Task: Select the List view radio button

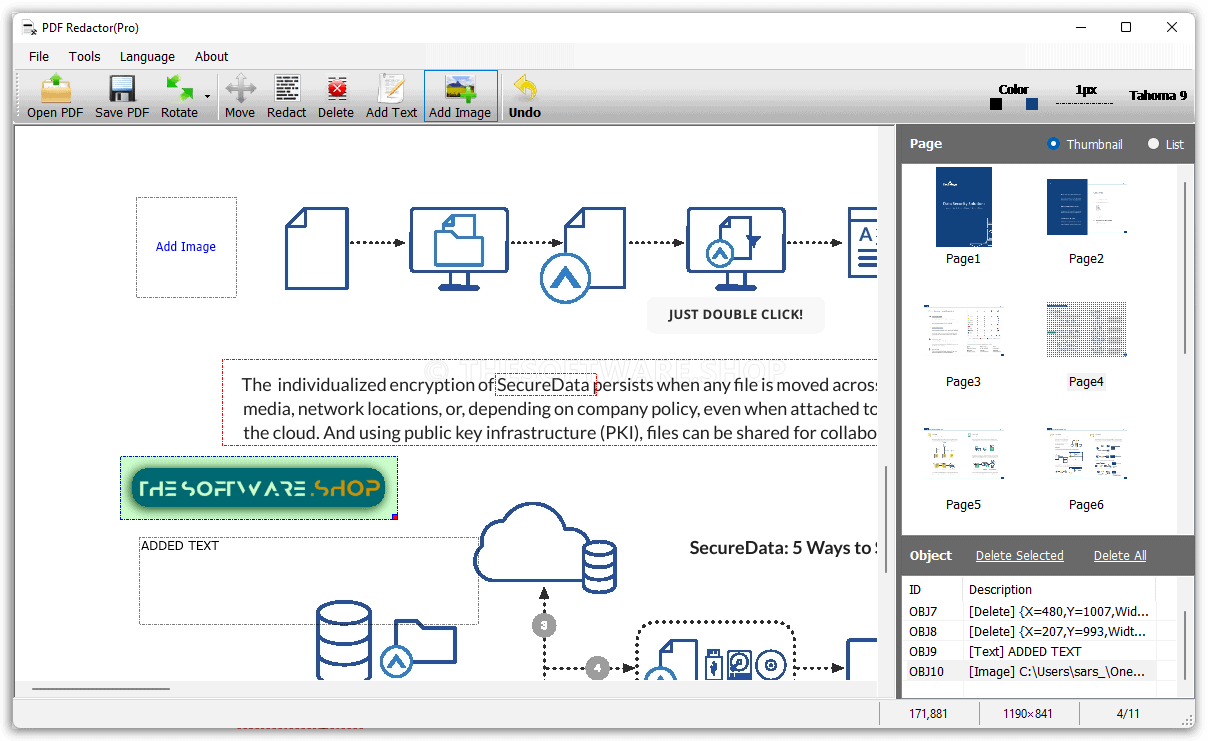Action: (x=1154, y=144)
